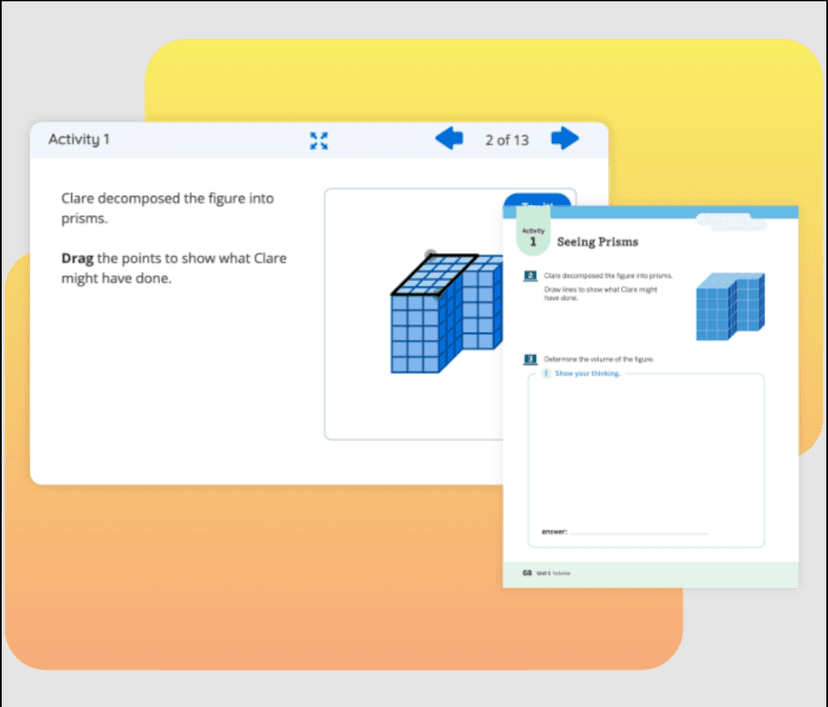Select the Seeing Prisms title
828x707 pixels.
point(597,241)
